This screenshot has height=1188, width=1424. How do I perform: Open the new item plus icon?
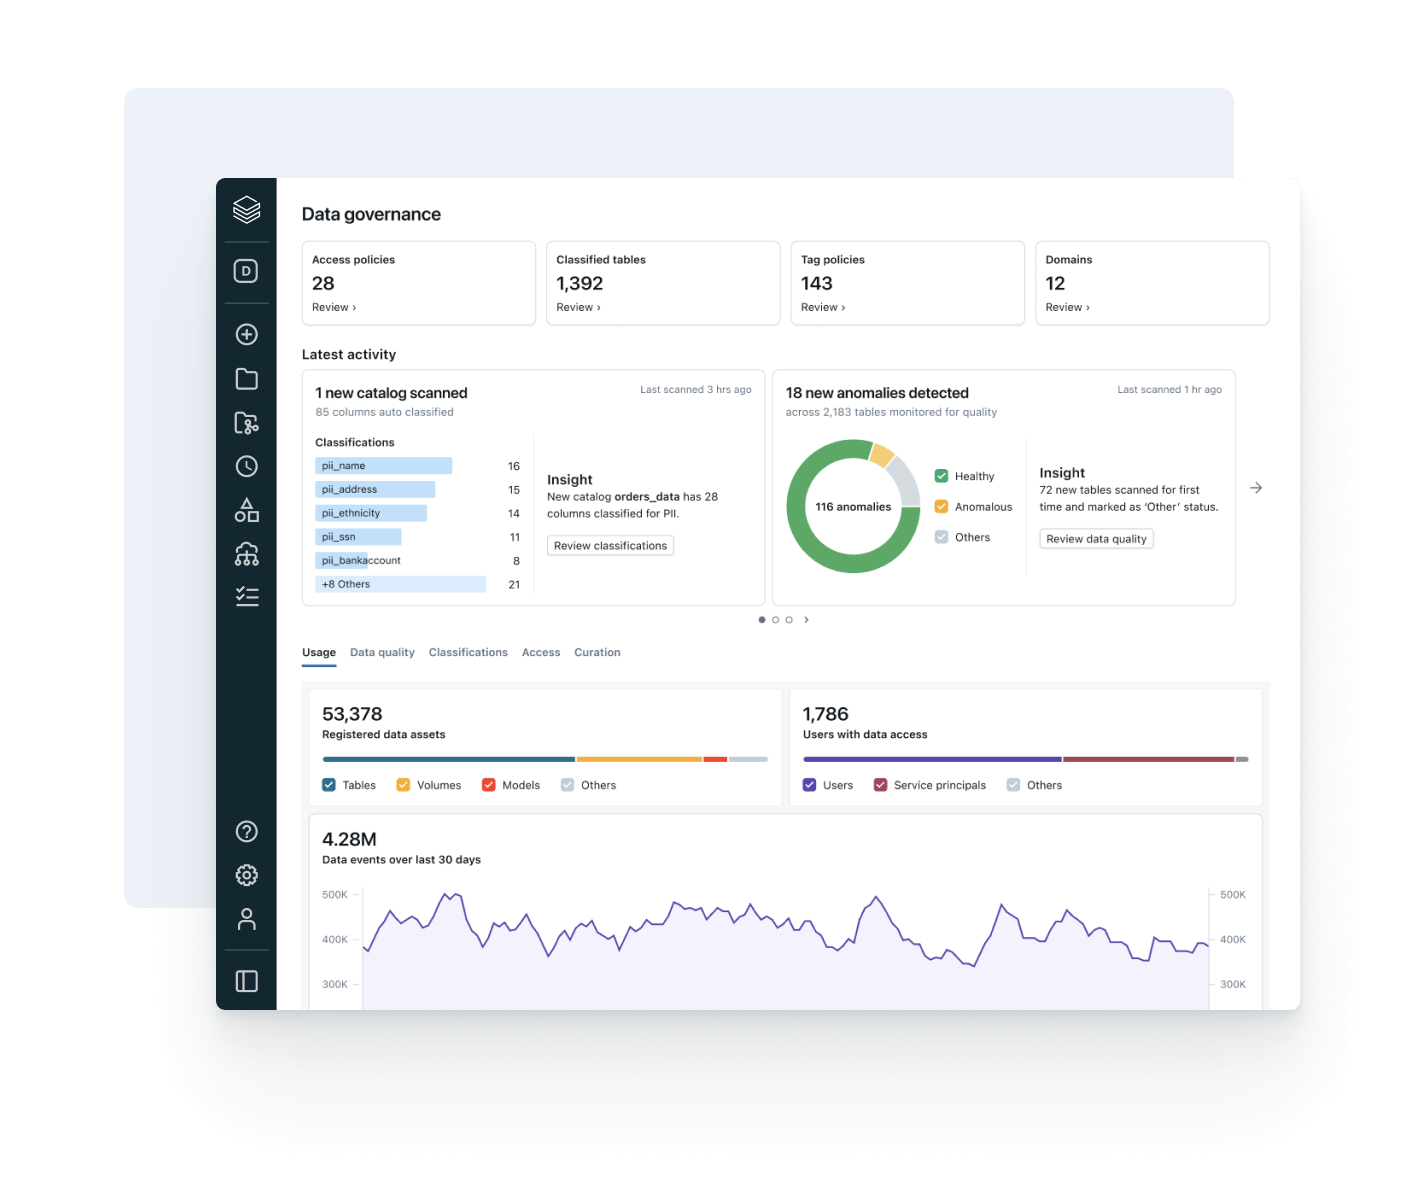tap(246, 334)
